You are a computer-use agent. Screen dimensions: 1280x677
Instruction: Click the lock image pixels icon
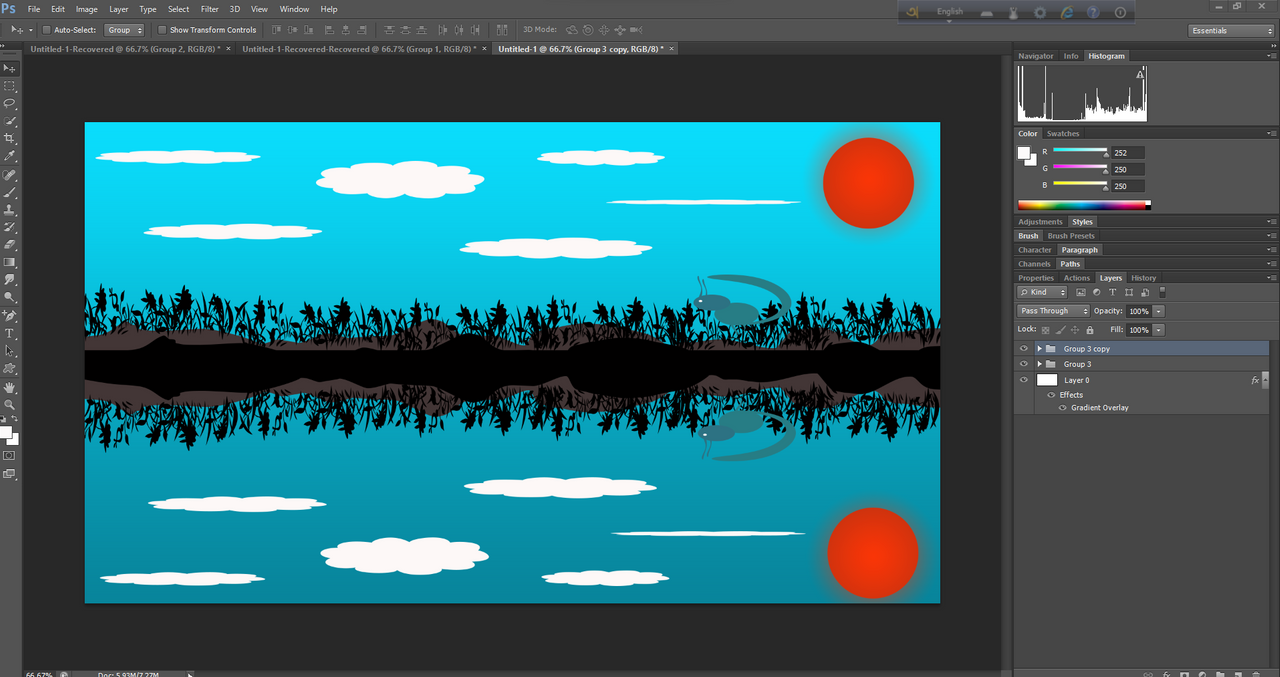pyautogui.click(x=1060, y=329)
